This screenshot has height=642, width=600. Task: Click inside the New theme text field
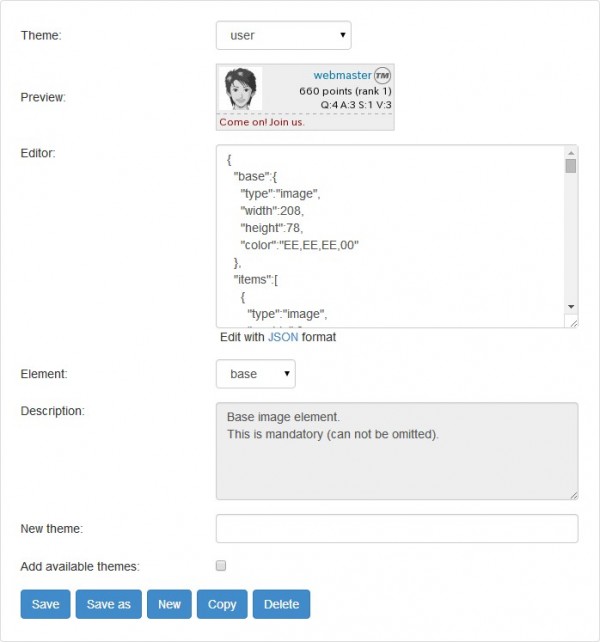397,528
